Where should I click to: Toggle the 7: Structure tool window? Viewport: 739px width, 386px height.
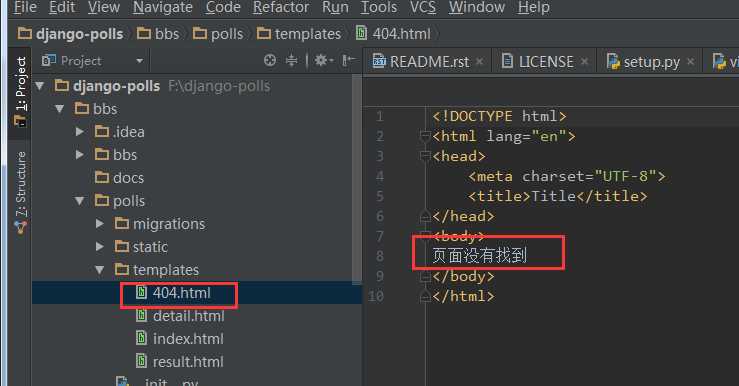tap(20, 192)
